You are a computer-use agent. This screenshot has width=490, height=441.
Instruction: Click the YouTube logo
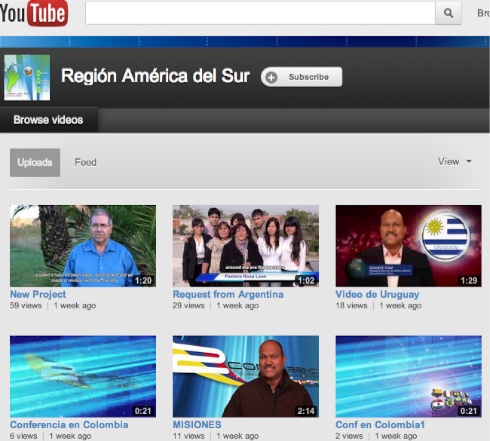click(x=34, y=13)
